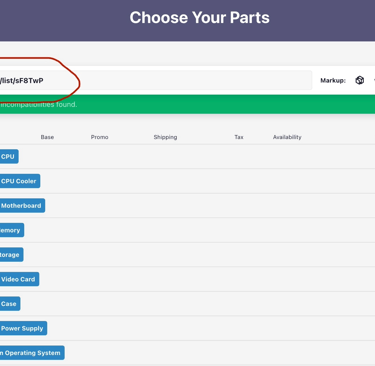Select the Shipping column header
Viewport: 375px width, 366px height.
[165, 137]
